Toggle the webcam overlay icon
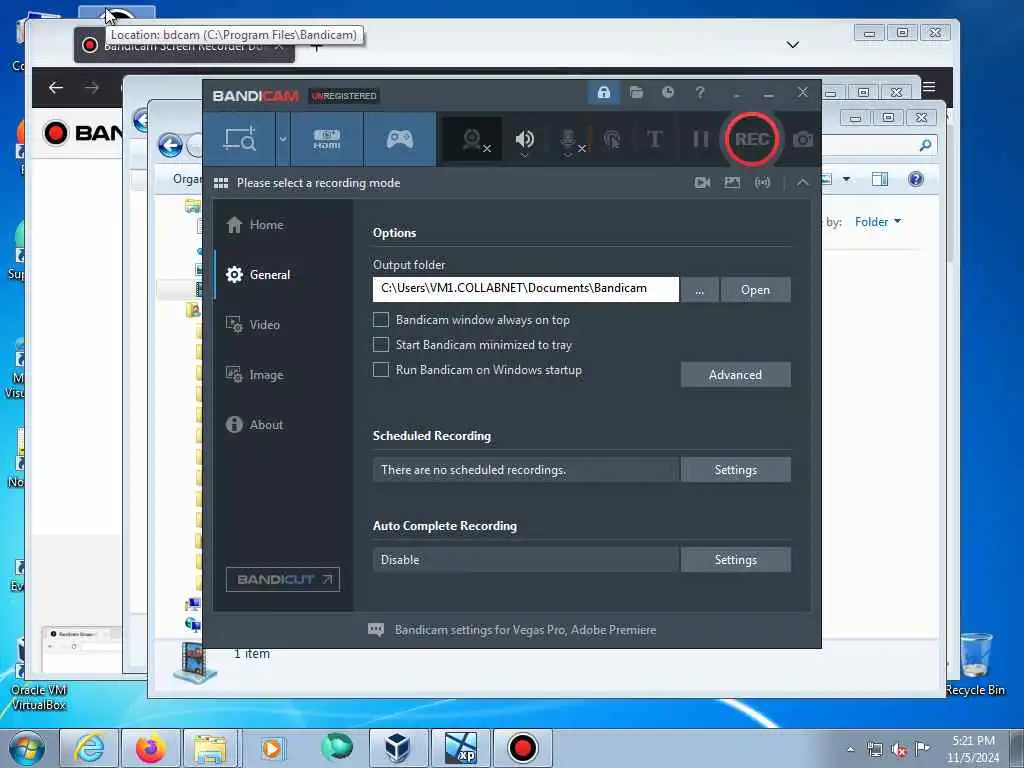Screen dimensions: 1024x768 (473, 139)
